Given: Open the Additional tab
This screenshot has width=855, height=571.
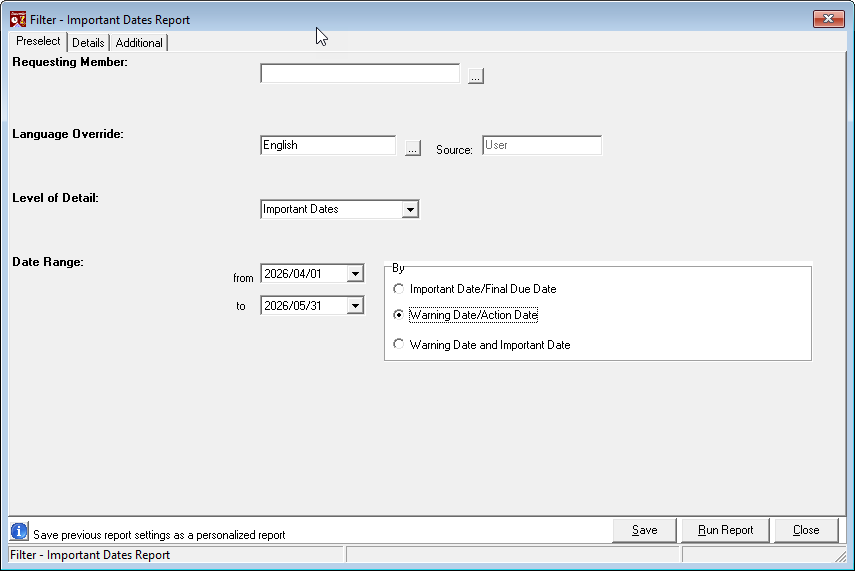Looking at the screenshot, I should 139,43.
